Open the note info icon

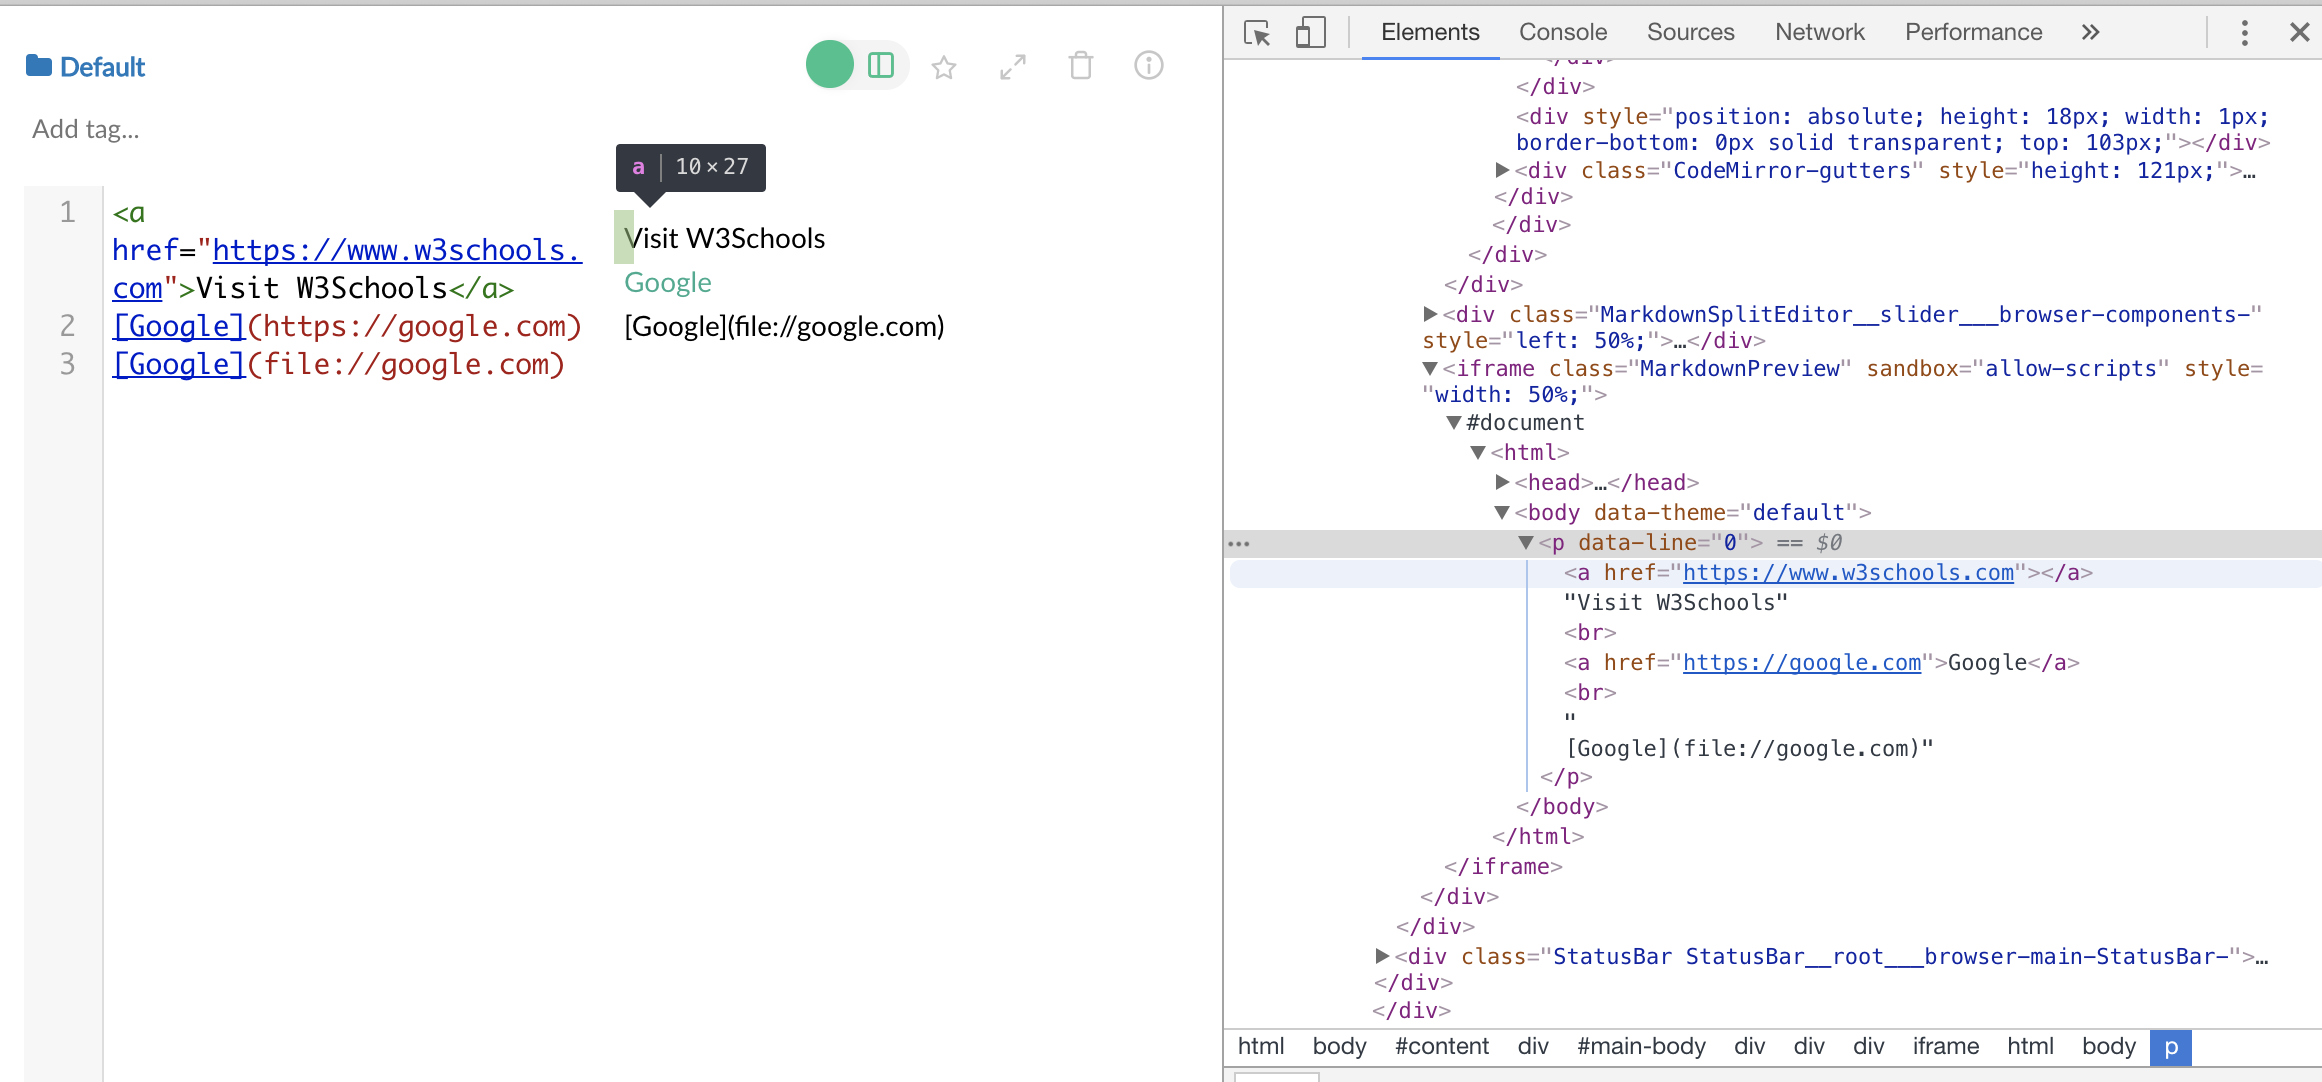pyautogui.click(x=1148, y=66)
